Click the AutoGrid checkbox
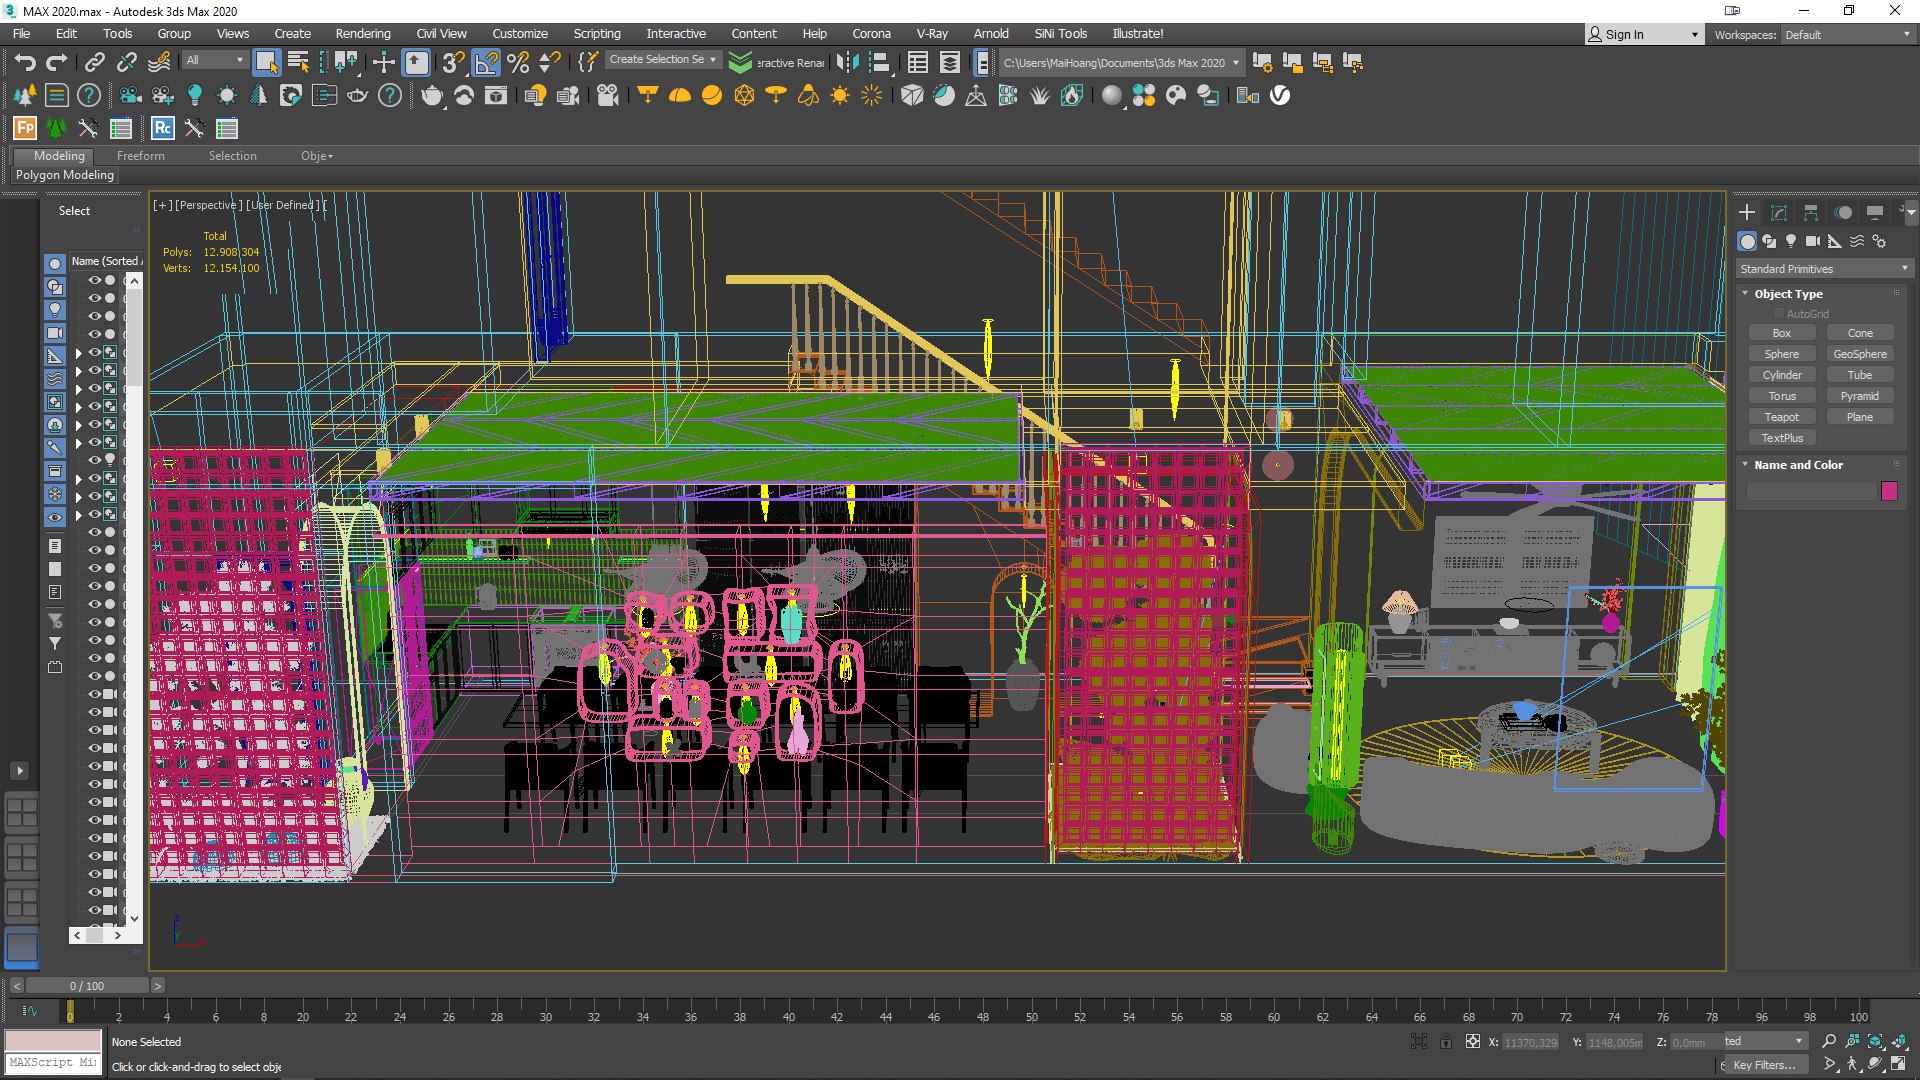Screen dimensions: 1920x1080 (x=1779, y=314)
